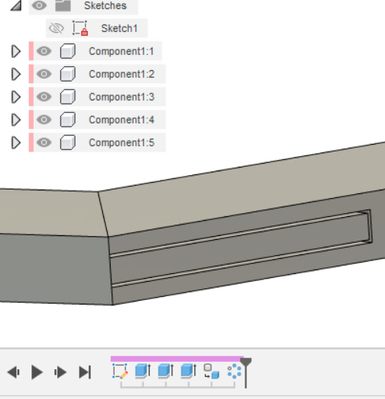Click the timeline rollback marker
The width and height of the screenshot is (385, 399).
pyautogui.click(x=246, y=372)
